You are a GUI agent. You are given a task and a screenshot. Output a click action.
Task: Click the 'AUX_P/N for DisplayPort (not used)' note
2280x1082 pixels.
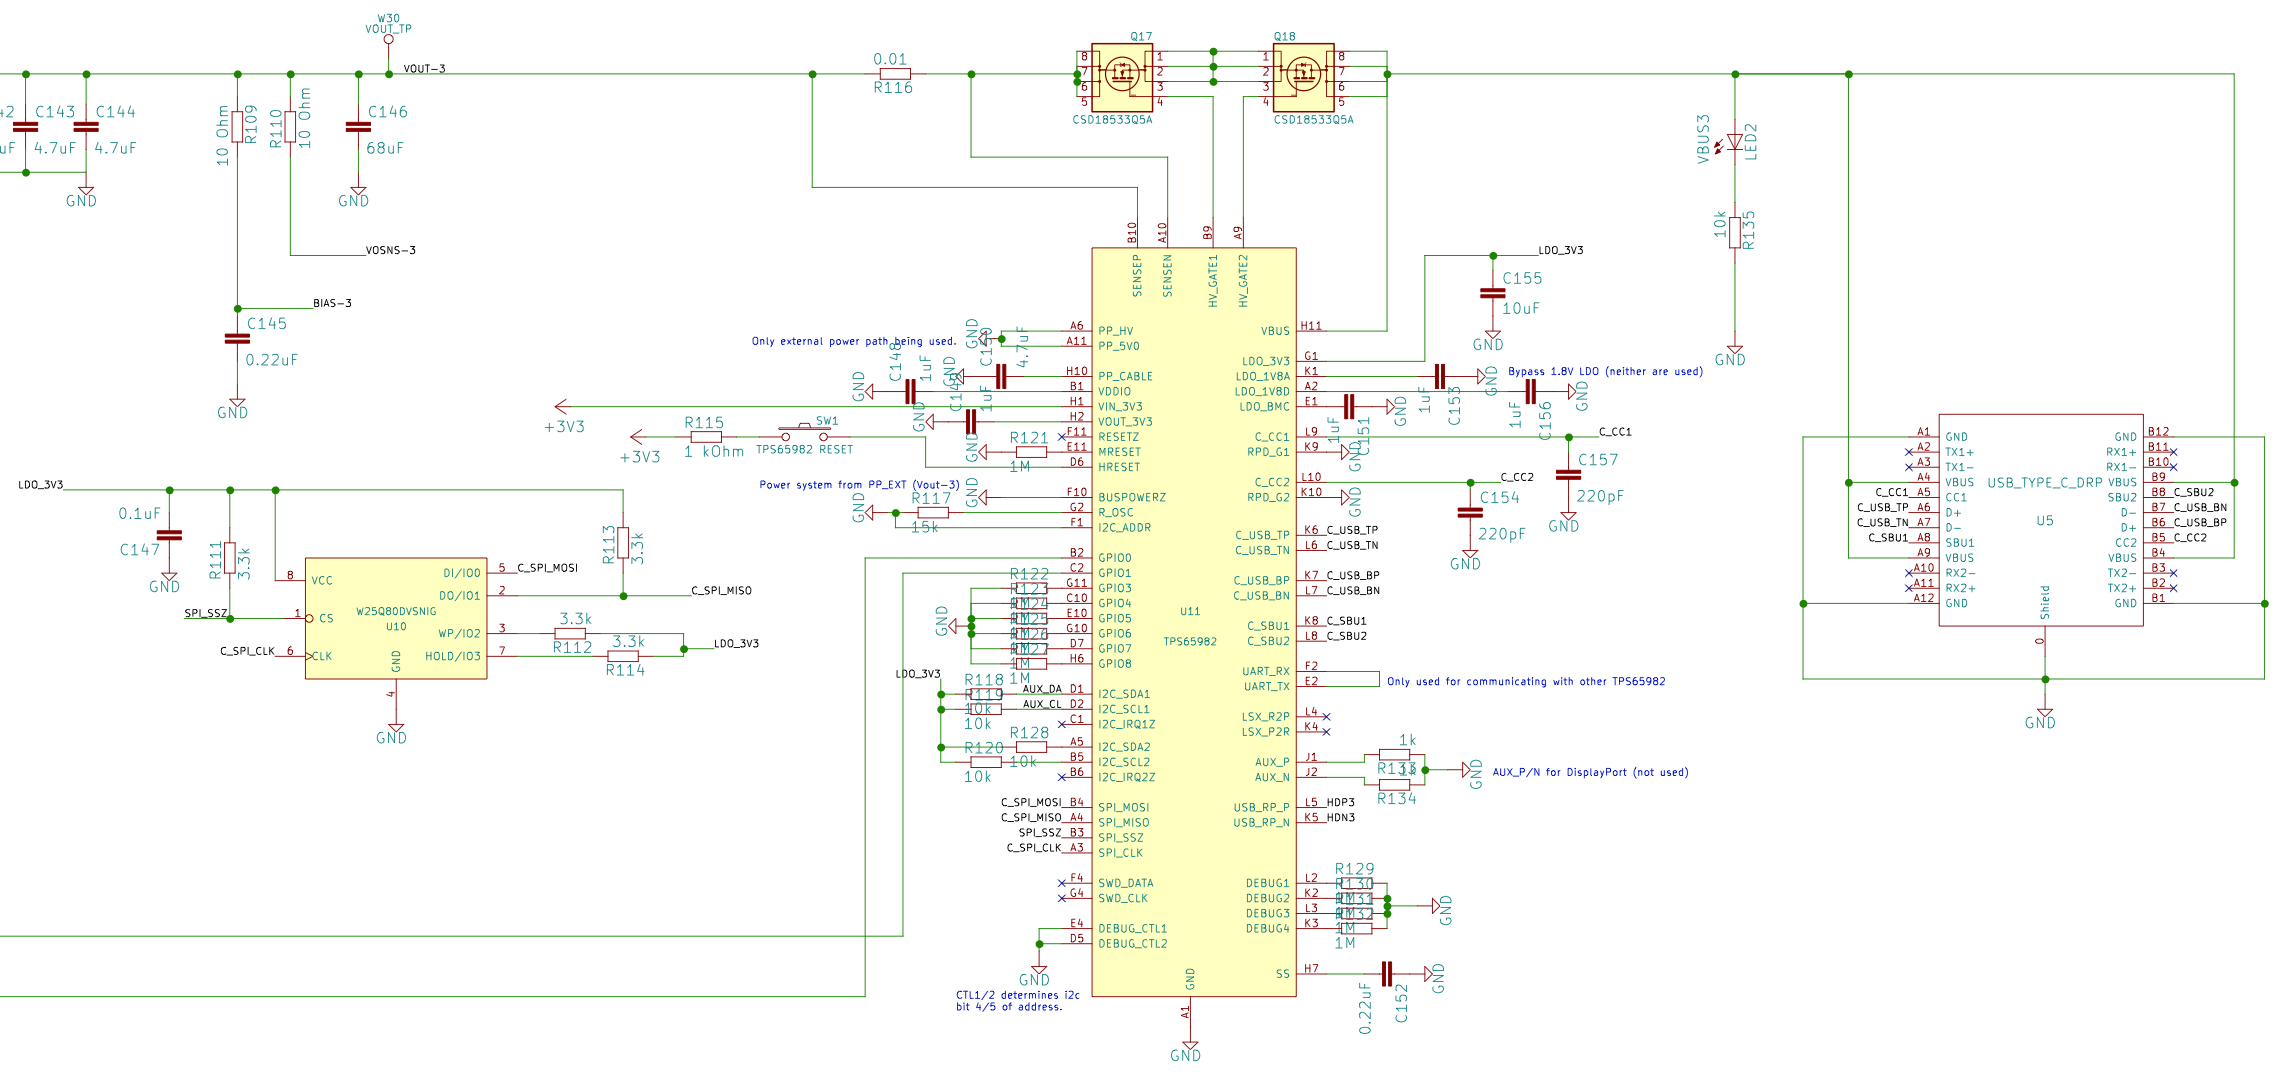pos(1590,772)
